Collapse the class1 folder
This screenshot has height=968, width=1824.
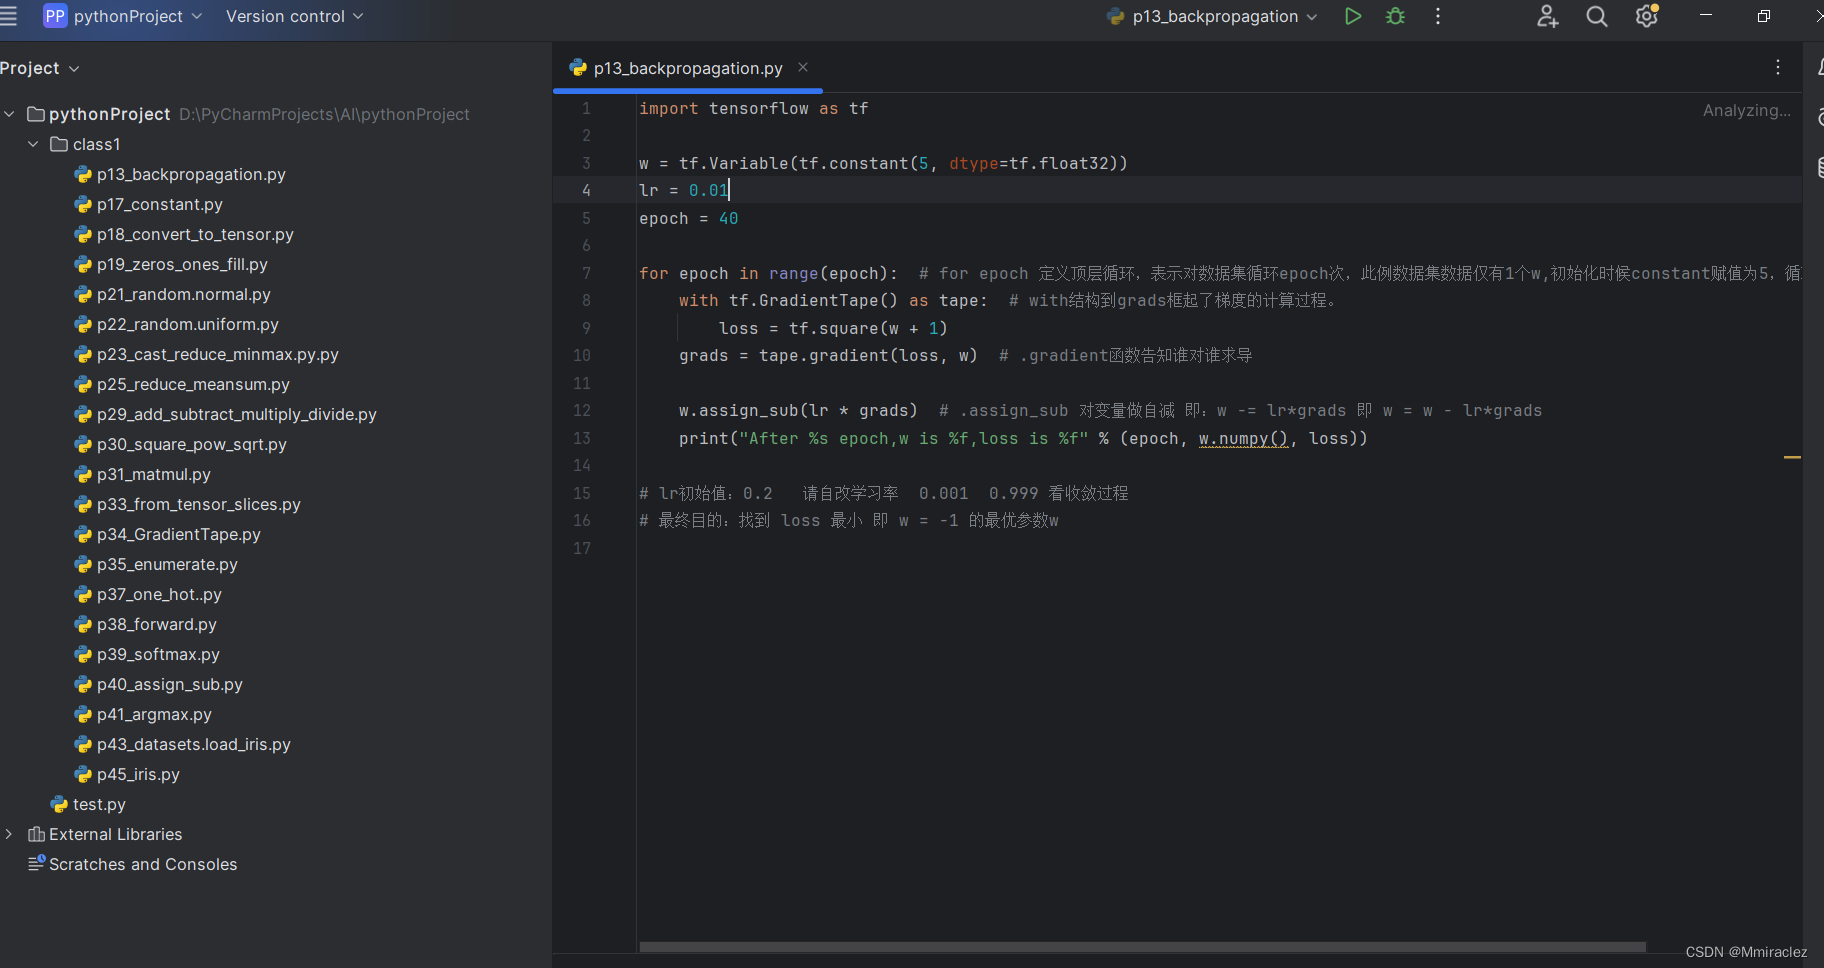click(33, 144)
